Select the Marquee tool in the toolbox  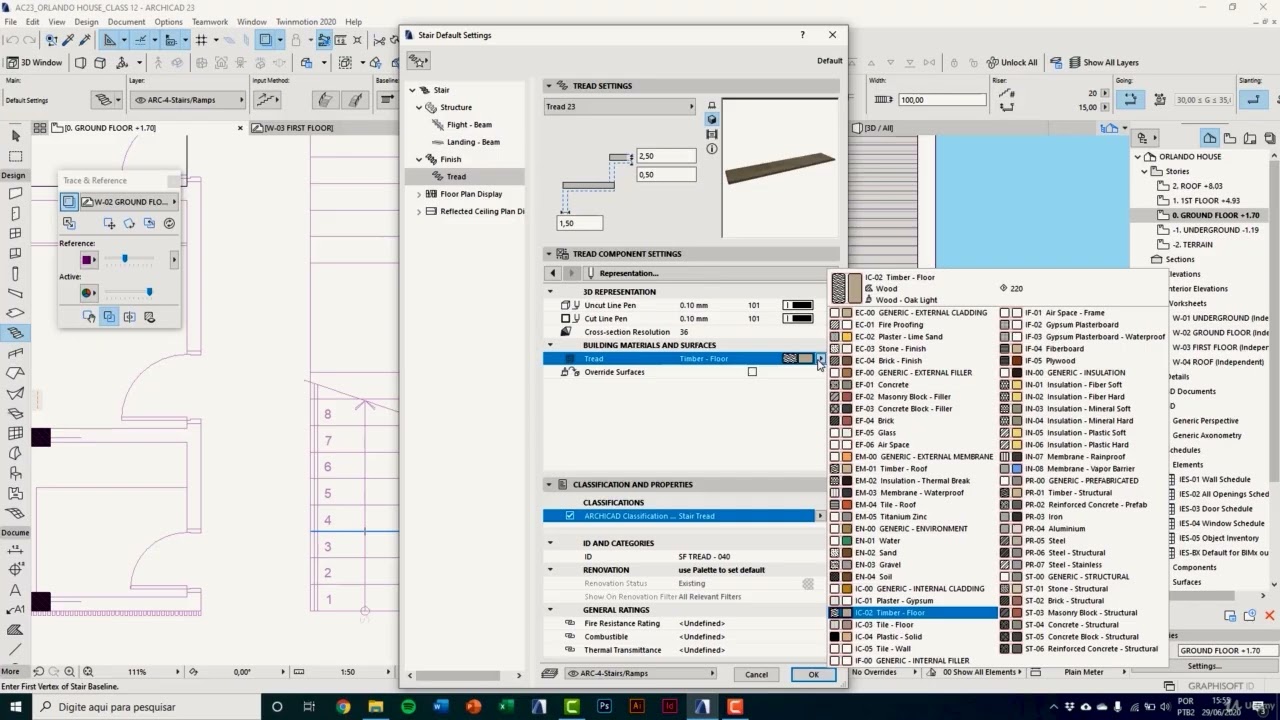pyautogui.click(x=15, y=156)
